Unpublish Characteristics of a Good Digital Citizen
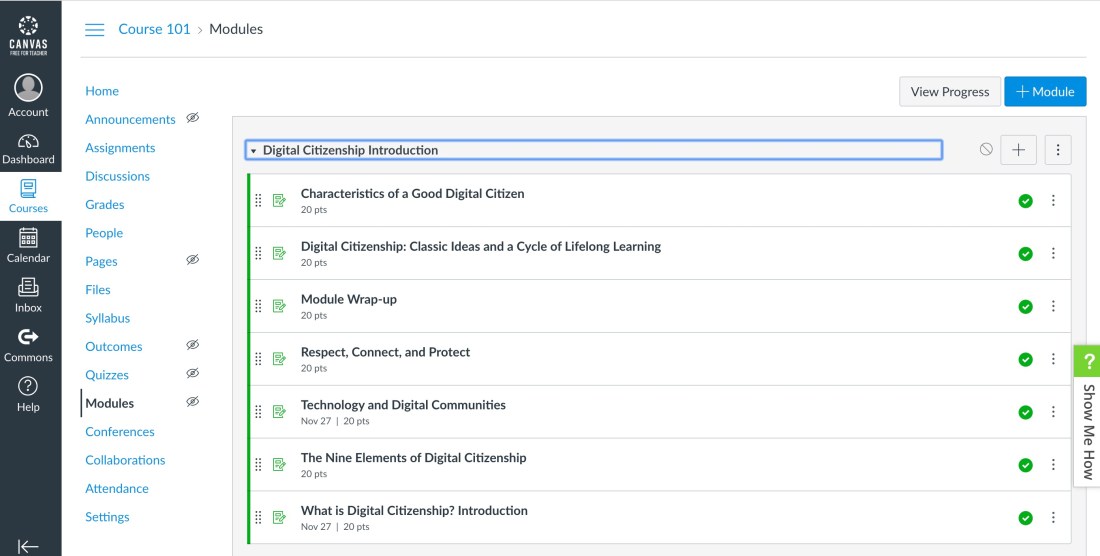Screen dimensions: 1100x556 pos(1025,201)
